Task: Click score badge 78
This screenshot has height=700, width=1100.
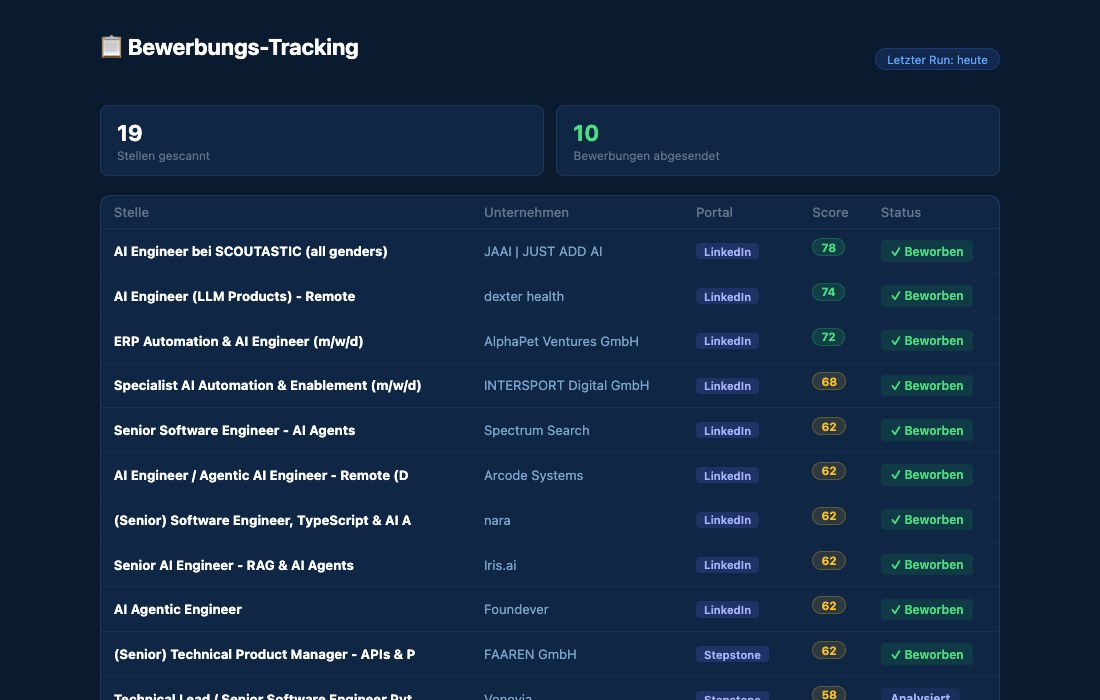Action: [x=829, y=248]
